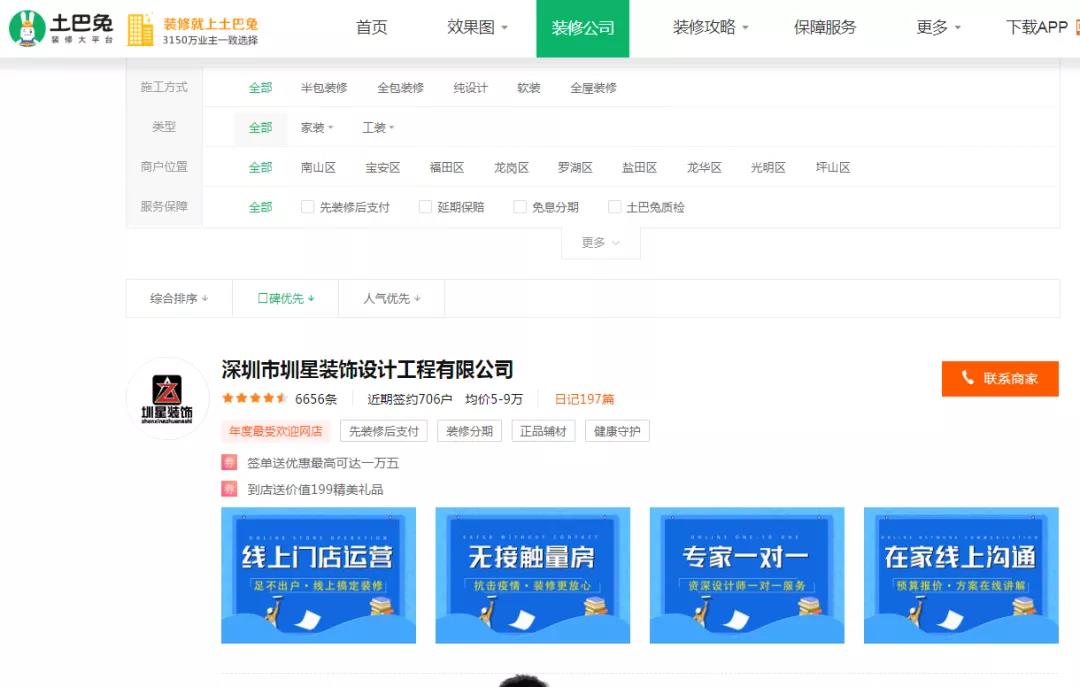
Task: Select the 南山区 location filter
Action: (x=318, y=167)
